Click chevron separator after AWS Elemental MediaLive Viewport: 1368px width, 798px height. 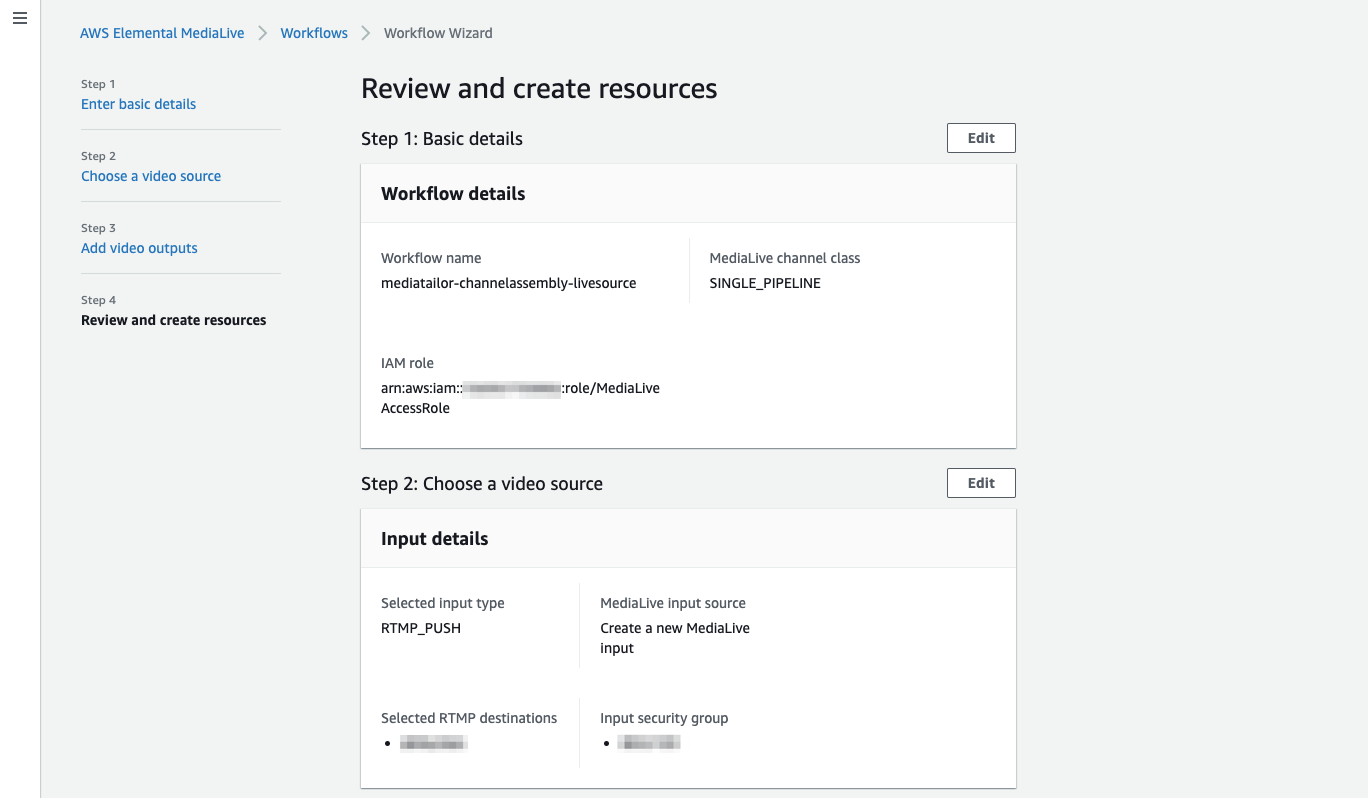pos(263,33)
